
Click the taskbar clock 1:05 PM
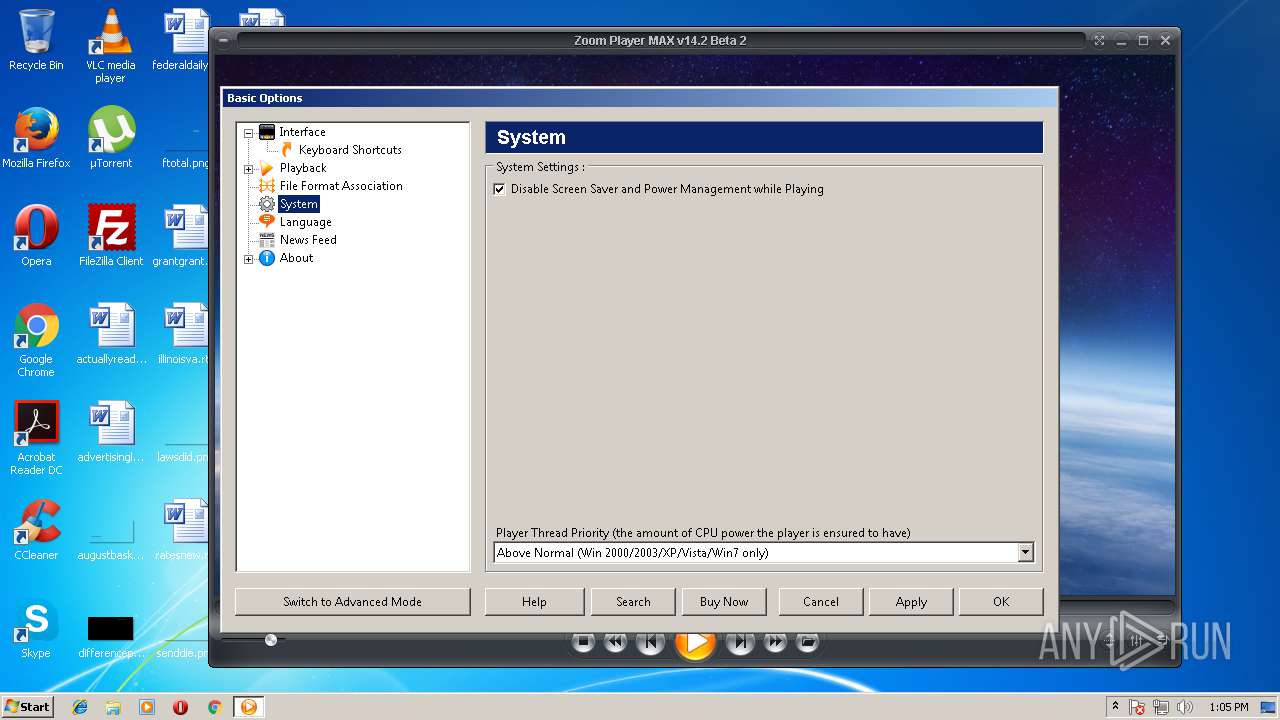click(x=1229, y=707)
